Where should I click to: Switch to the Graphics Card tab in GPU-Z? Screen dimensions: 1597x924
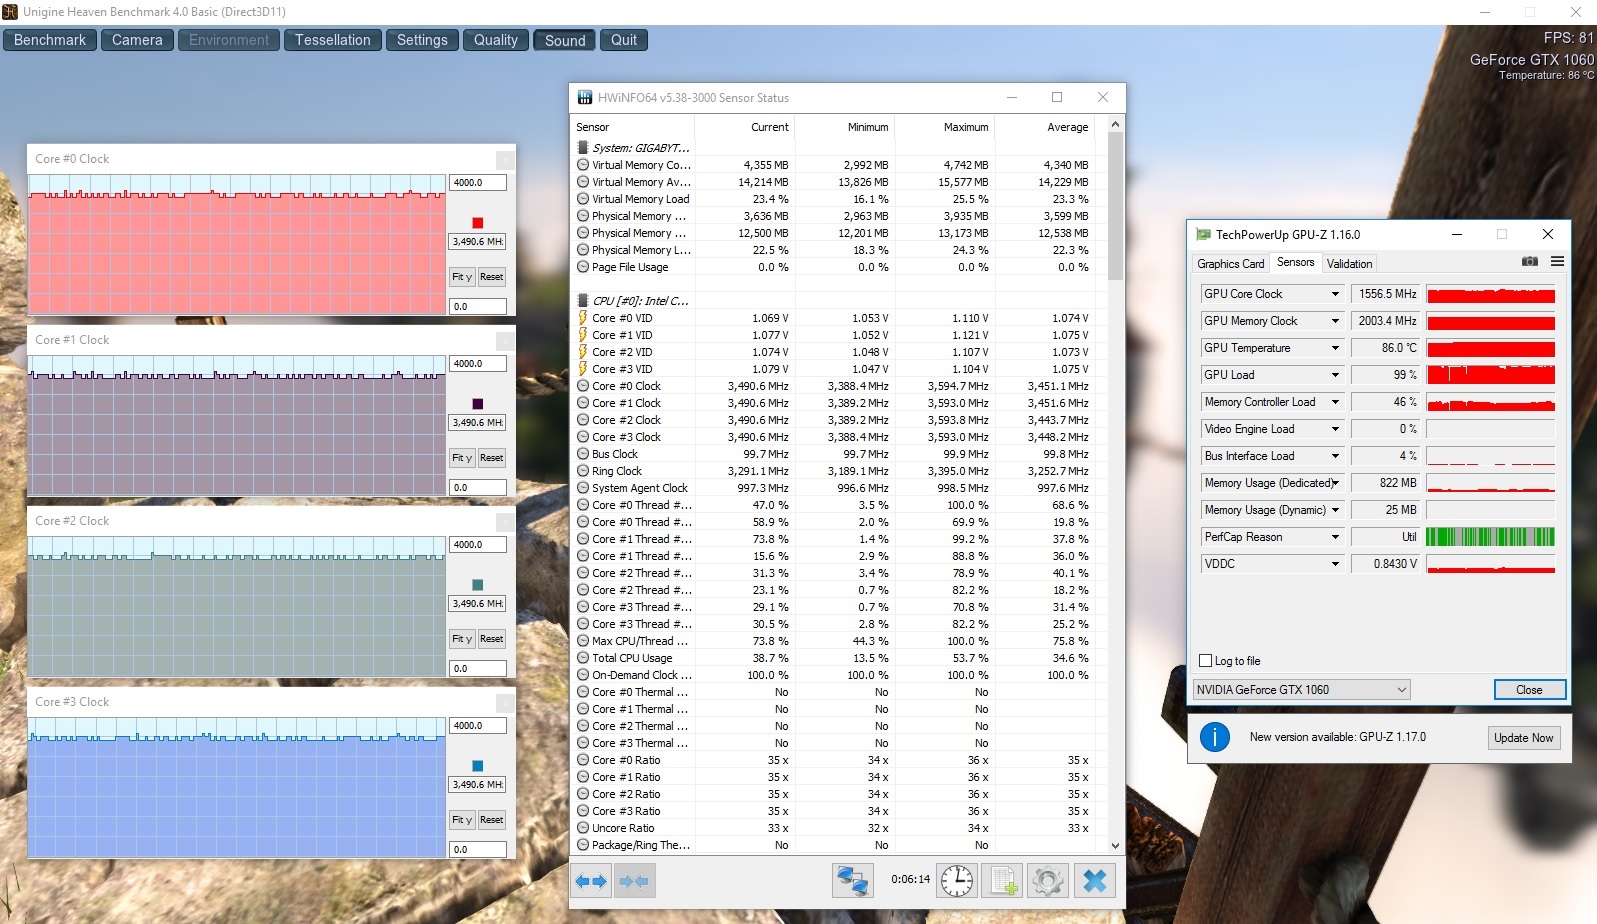[x=1231, y=264]
